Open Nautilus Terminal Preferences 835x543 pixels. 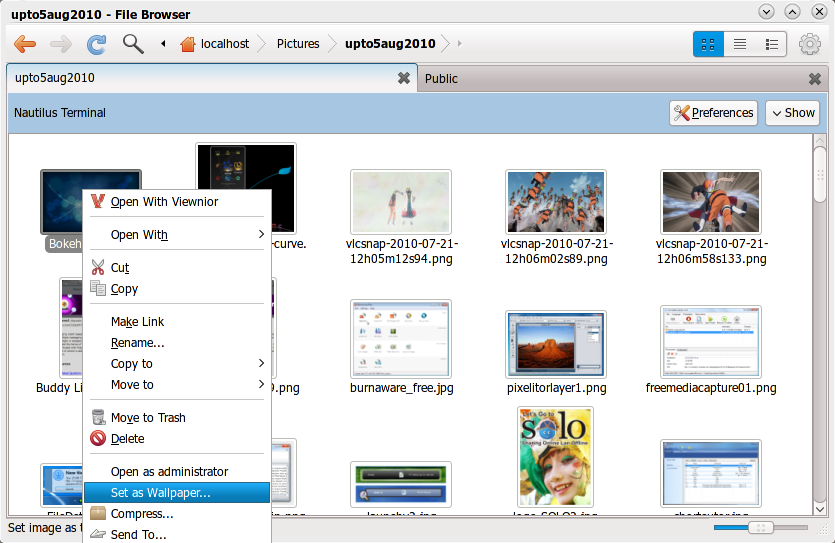click(714, 113)
